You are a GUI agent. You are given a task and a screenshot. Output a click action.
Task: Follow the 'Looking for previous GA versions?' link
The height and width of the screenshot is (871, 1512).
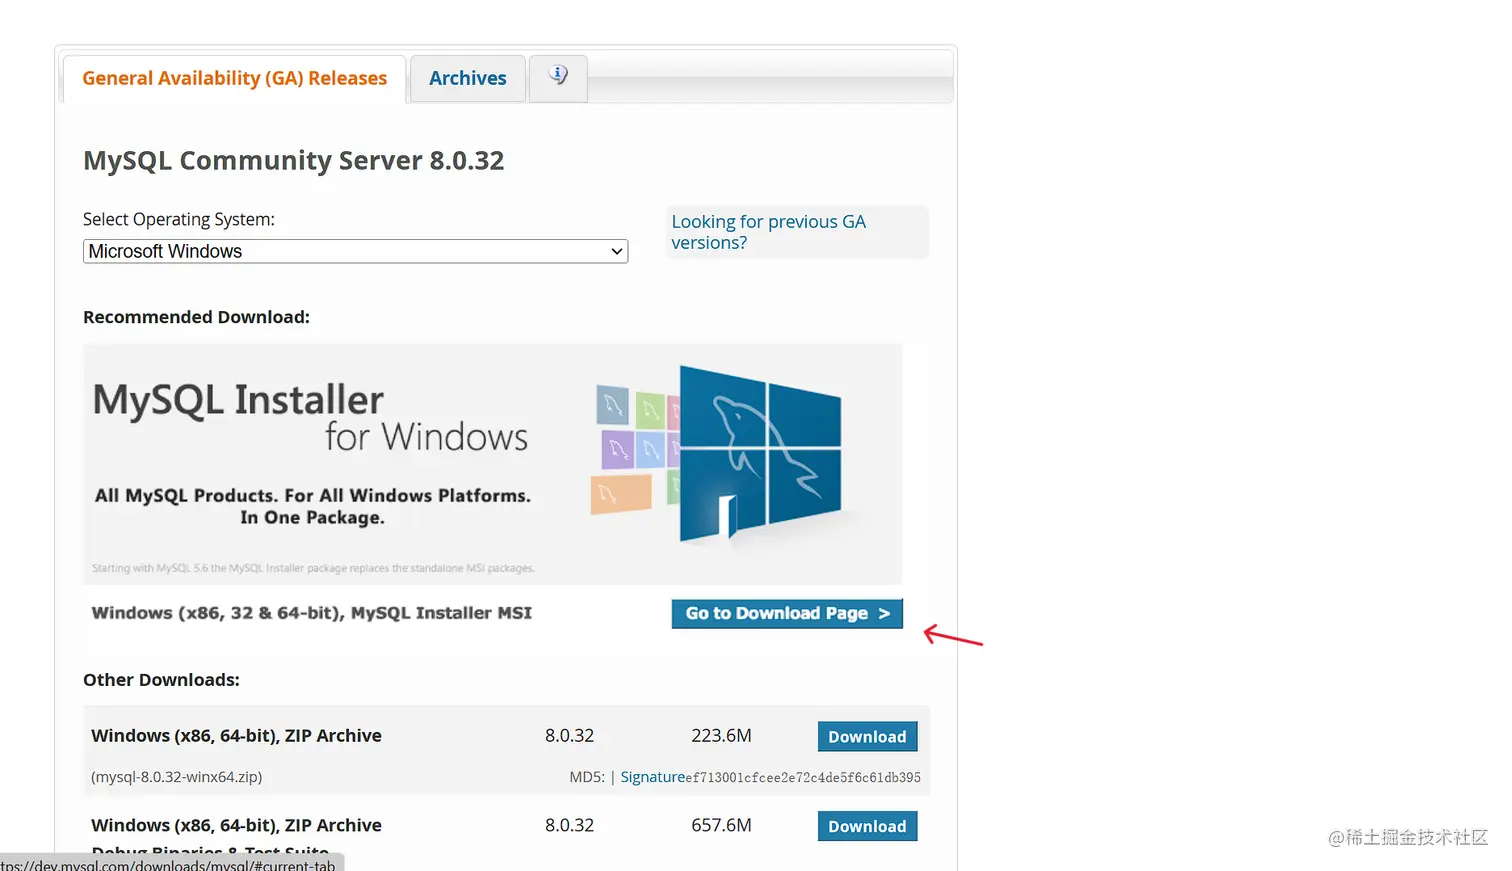[768, 232]
